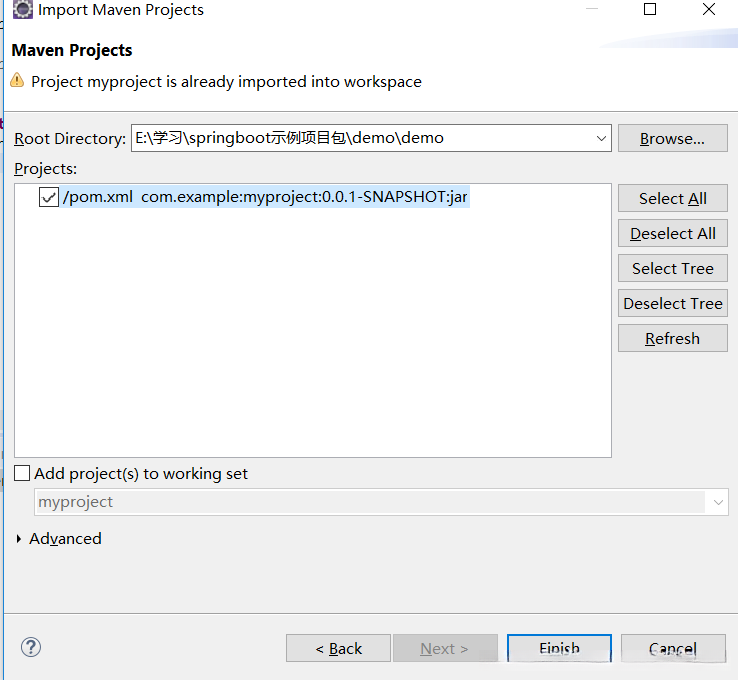Click the warning icon beside the message
The image size is (738, 680).
coord(17,81)
